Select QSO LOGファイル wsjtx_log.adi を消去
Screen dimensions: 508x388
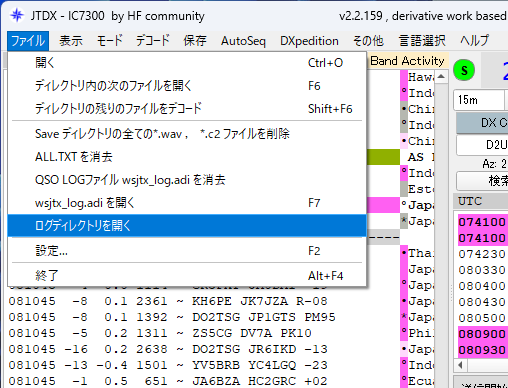tap(187, 180)
